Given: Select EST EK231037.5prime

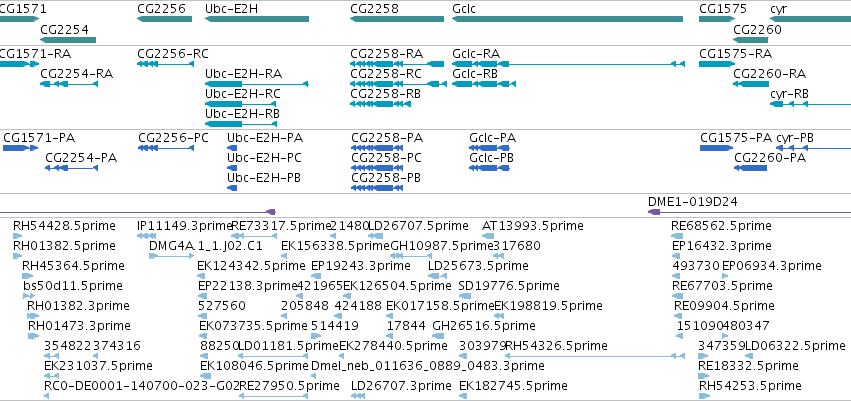Looking at the screenshot, I should (x=51, y=375).
